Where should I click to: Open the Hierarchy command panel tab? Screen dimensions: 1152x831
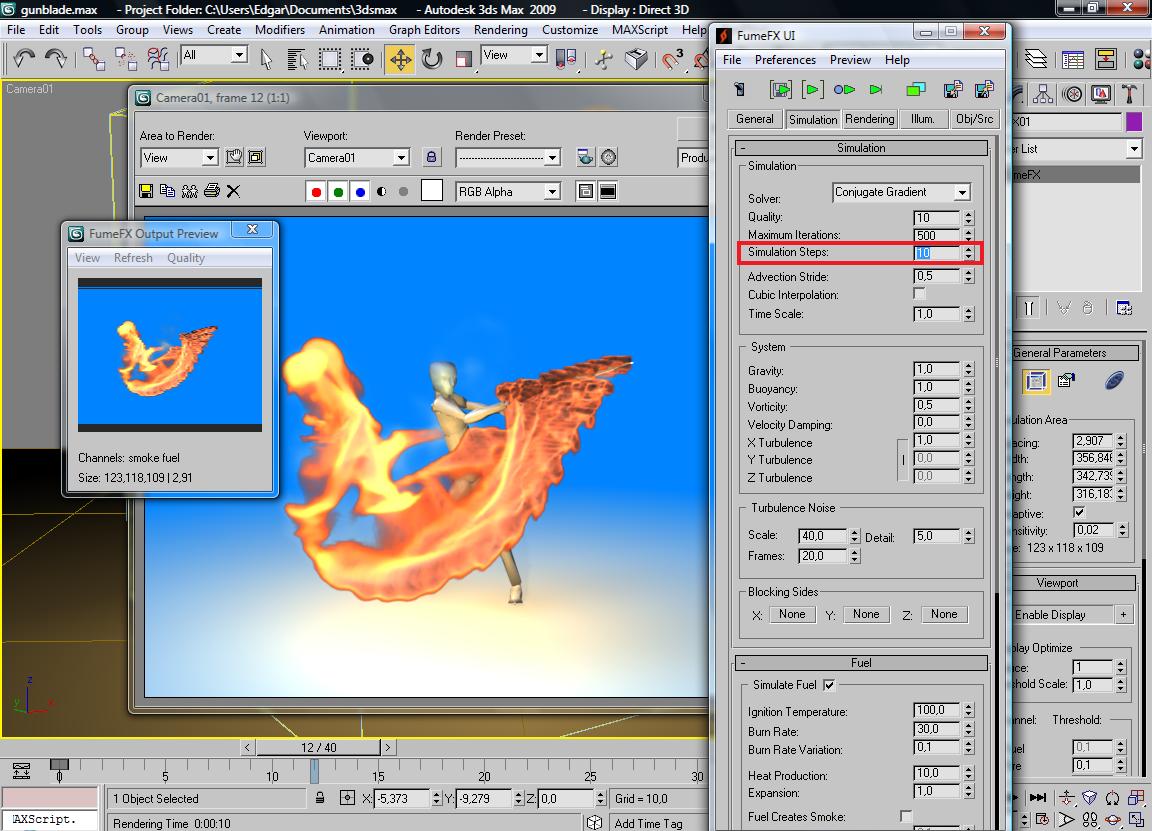coord(1043,94)
